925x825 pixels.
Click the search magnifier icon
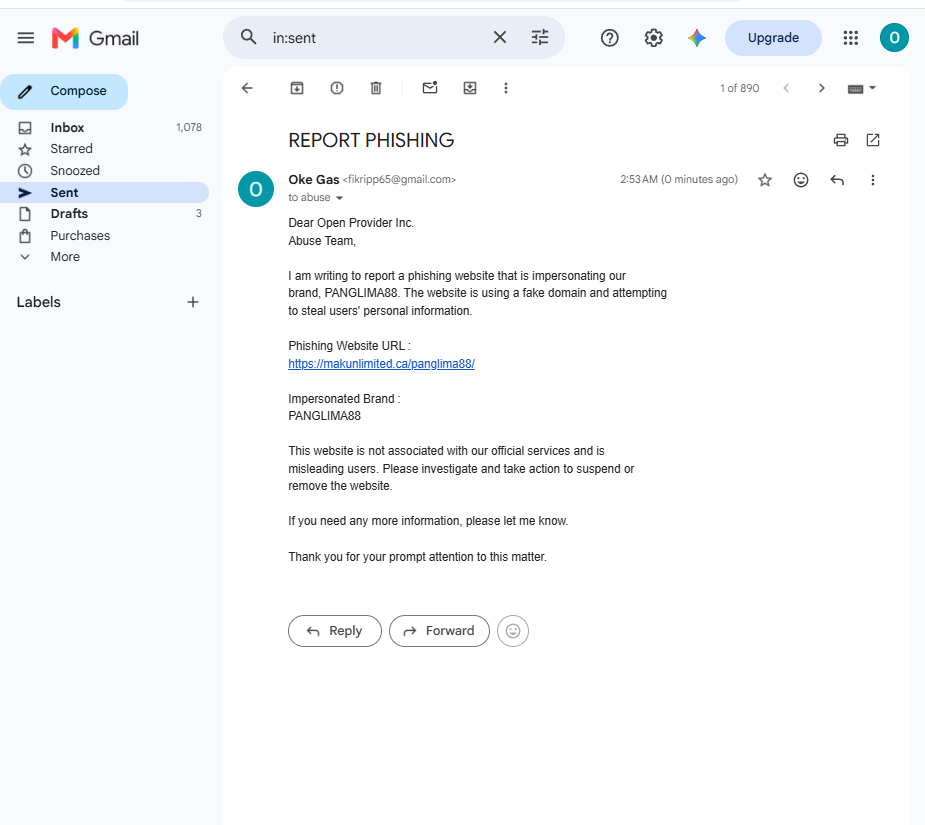tap(248, 37)
